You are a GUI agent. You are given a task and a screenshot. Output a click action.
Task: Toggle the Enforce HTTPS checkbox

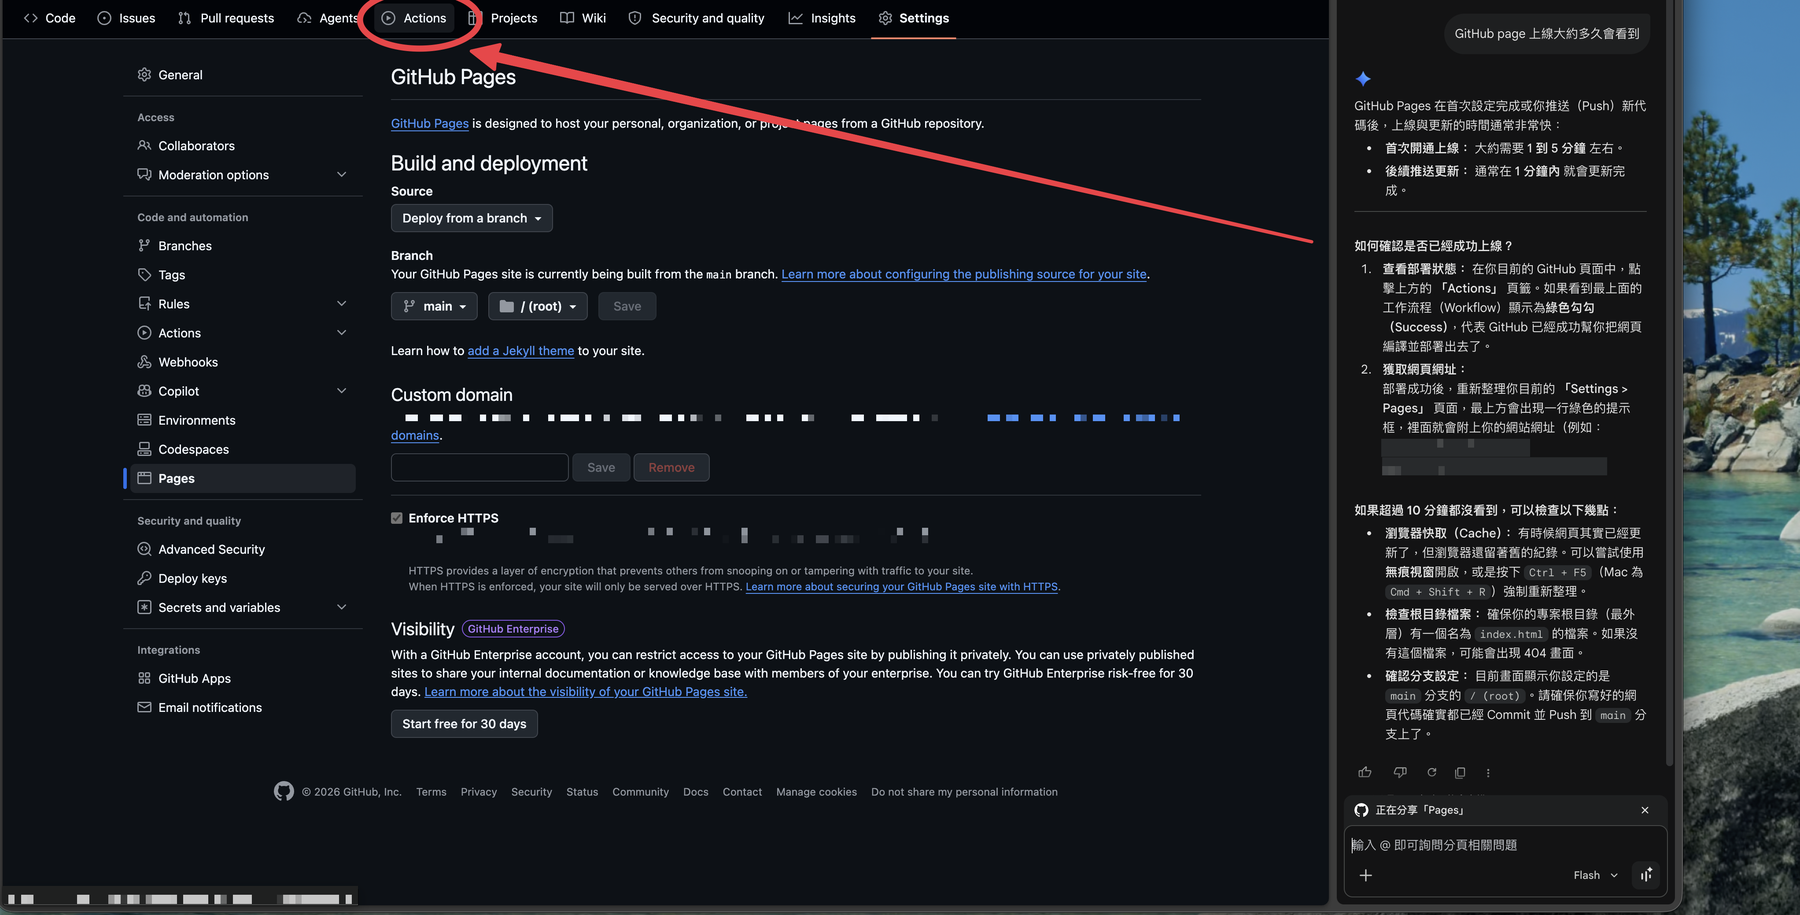397,518
